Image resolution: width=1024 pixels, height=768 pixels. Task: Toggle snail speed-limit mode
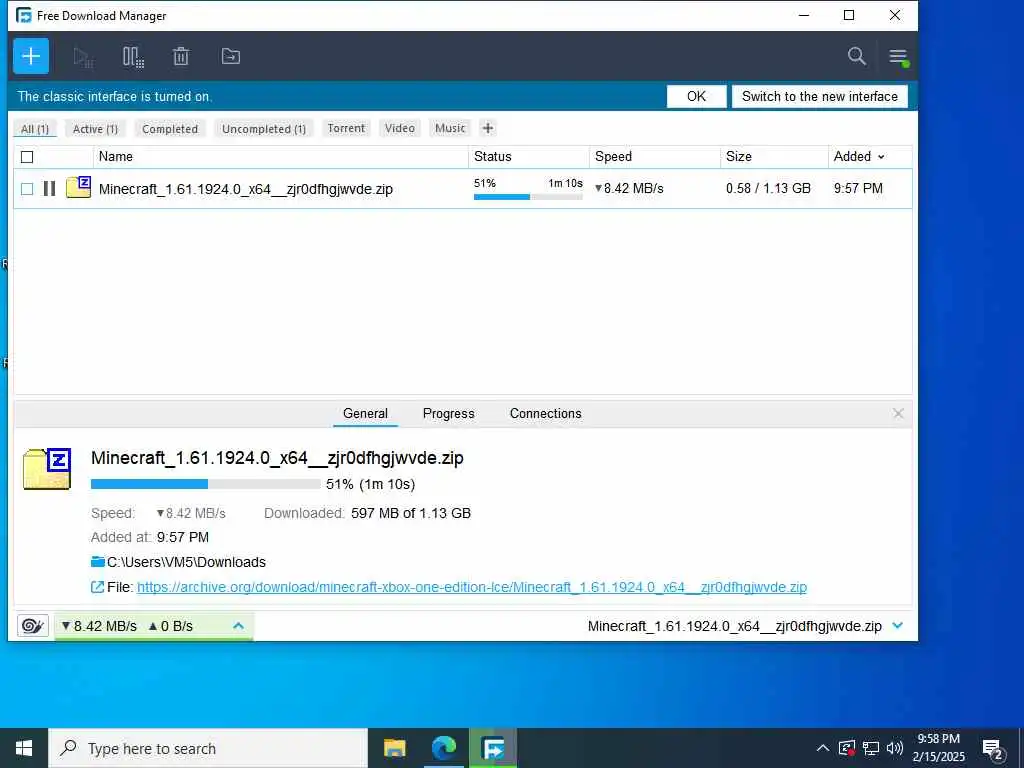[32, 626]
